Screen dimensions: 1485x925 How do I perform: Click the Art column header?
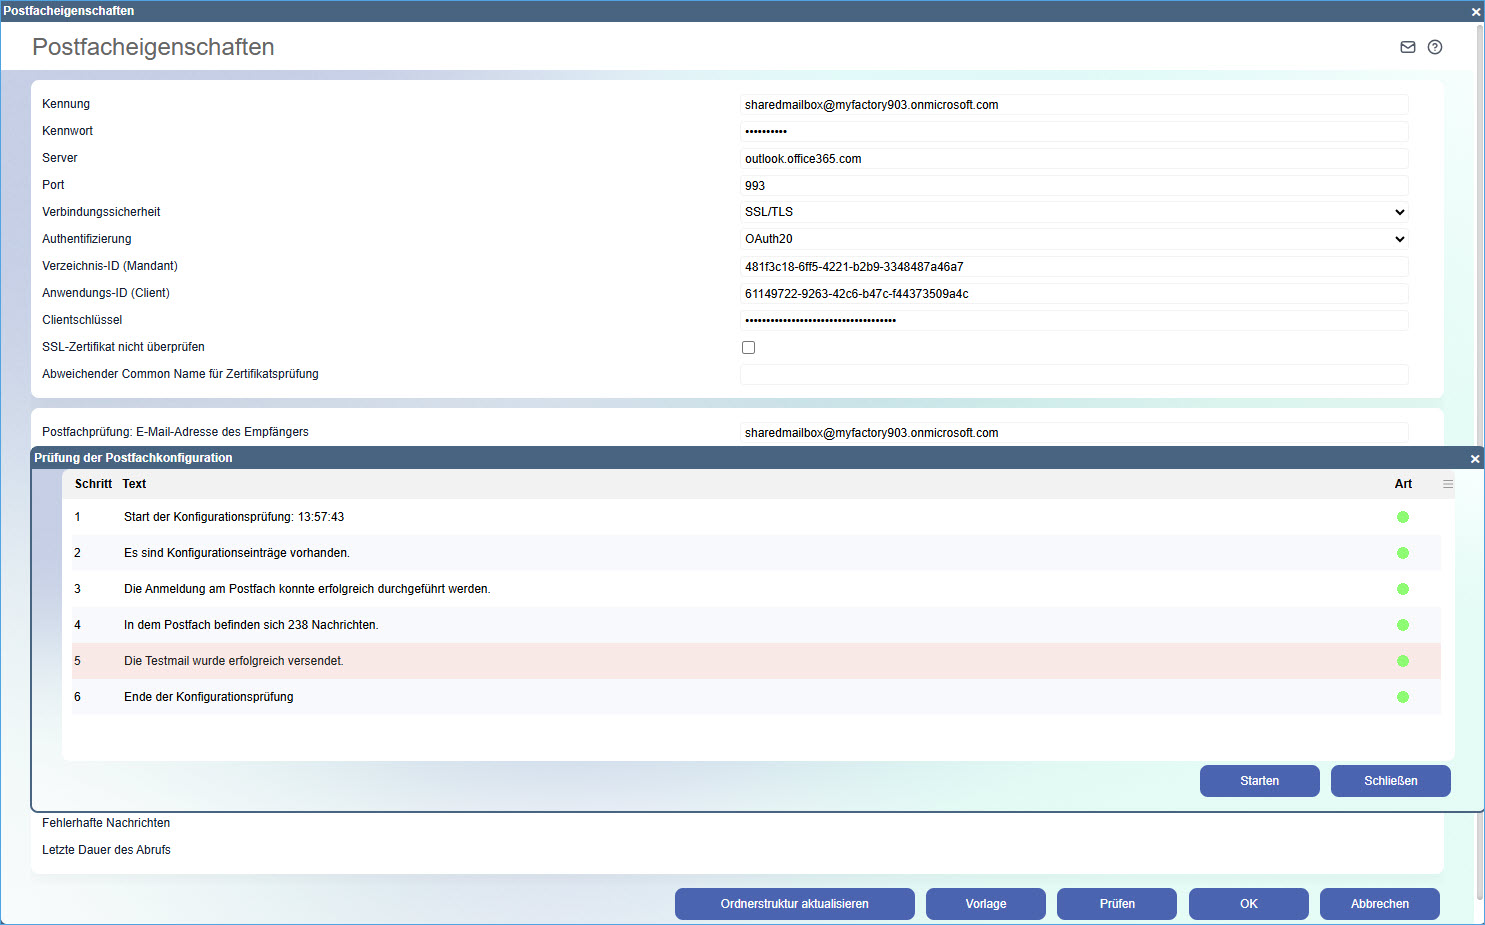pos(1403,484)
